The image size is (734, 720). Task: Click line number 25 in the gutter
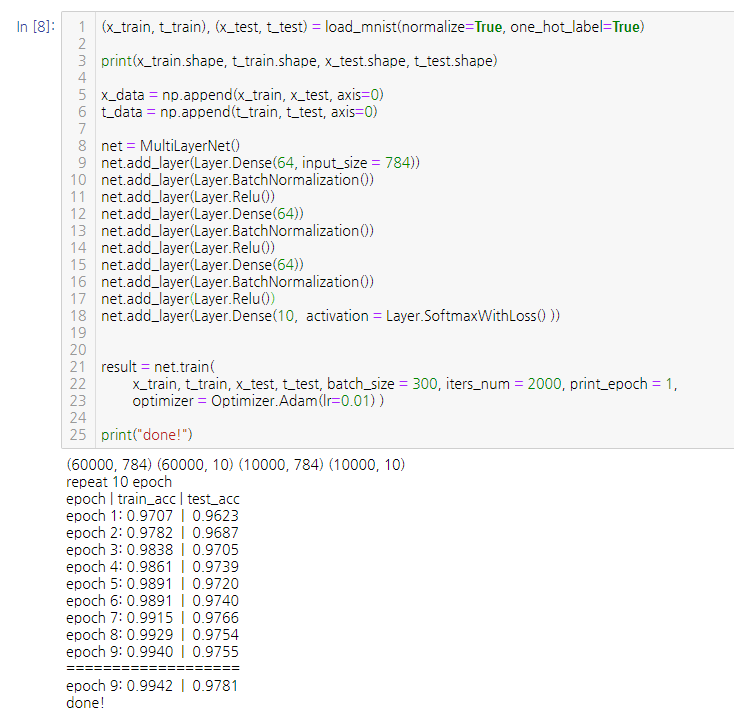[x=79, y=435]
